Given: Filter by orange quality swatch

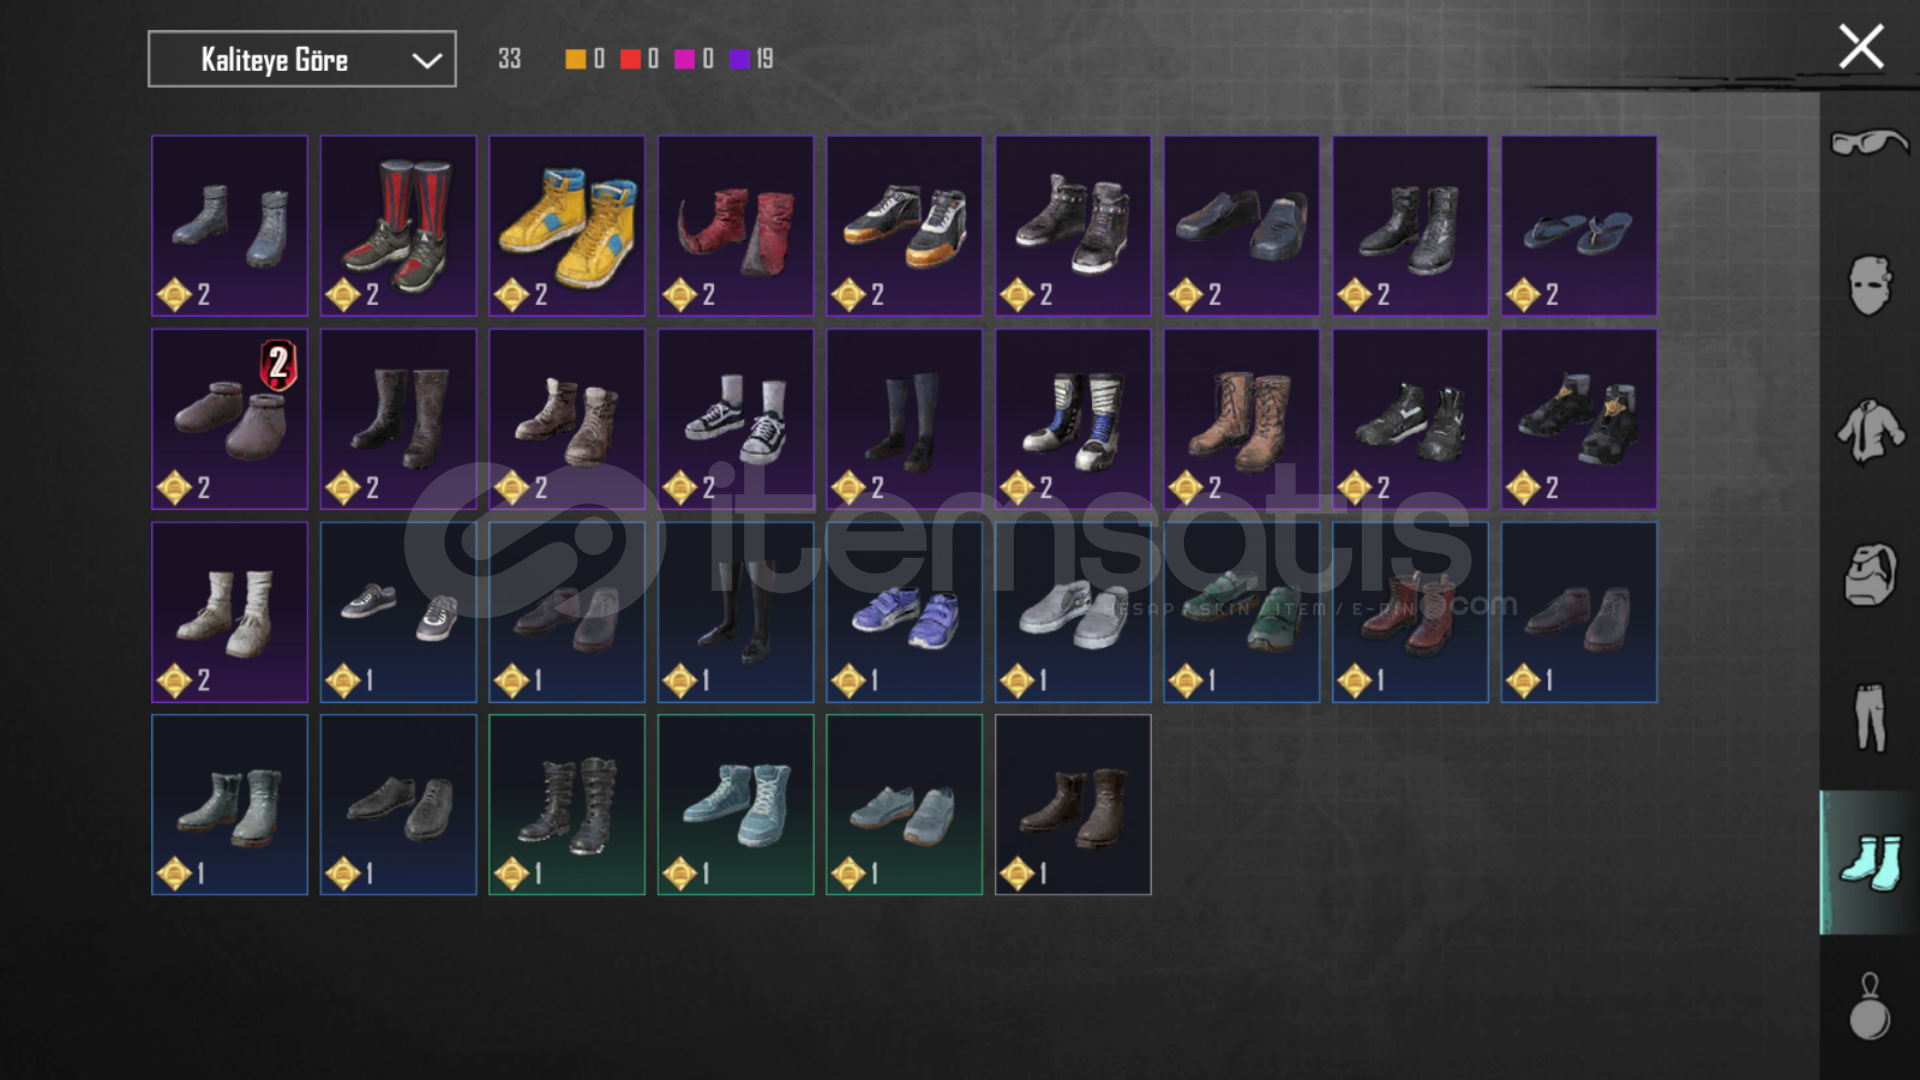Looking at the screenshot, I should 575,59.
